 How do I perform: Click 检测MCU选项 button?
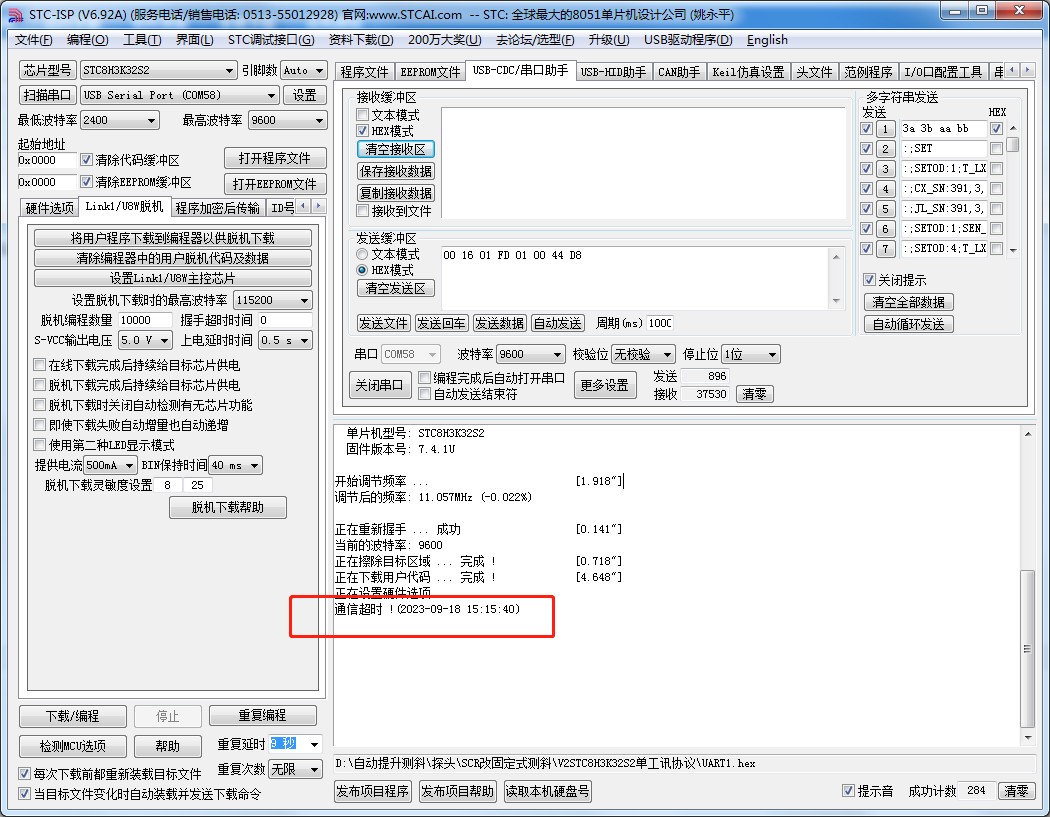pyautogui.click(x=72, y=745)
